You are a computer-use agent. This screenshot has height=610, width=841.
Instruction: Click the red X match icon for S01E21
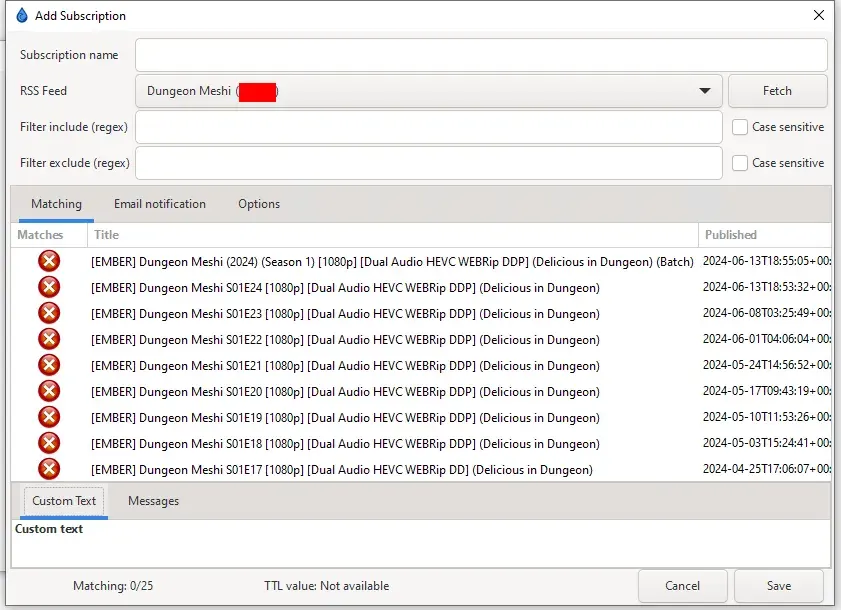click(49, 365)
